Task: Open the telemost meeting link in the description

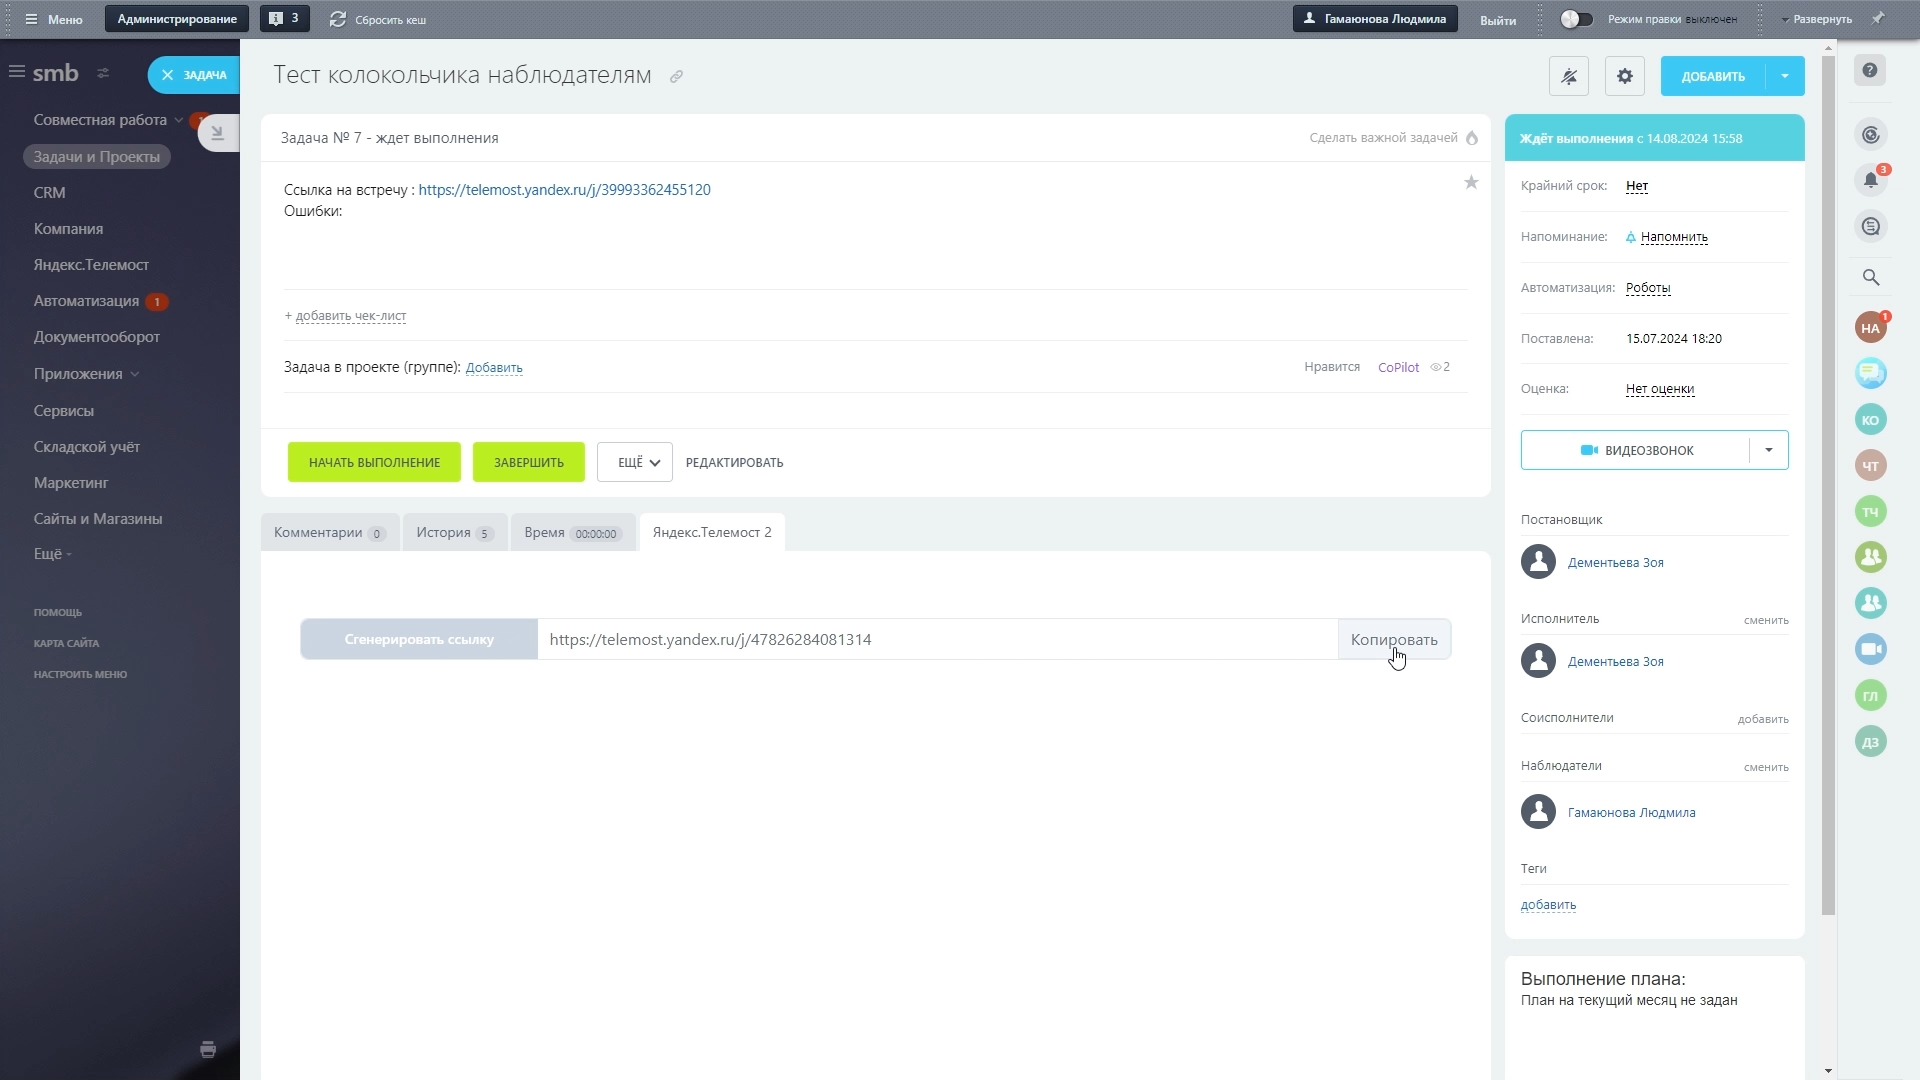Action: pyautogui.click(x=564, y=189)
